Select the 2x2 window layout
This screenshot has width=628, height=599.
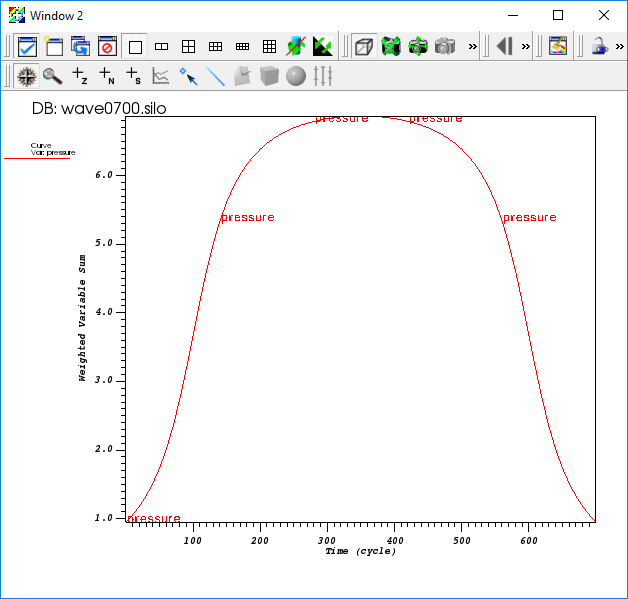[188, 47]
